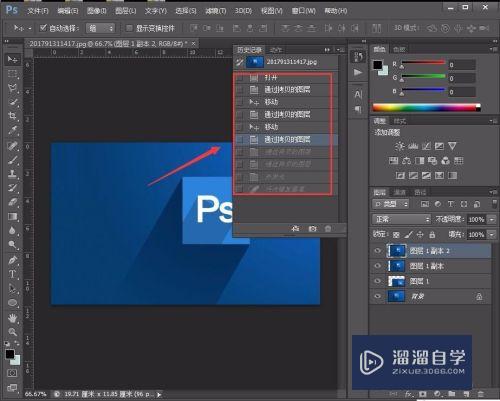The image size is (500, 401).
Task: Open the 文件(F) menu
Action: click(x=38, y=11)
